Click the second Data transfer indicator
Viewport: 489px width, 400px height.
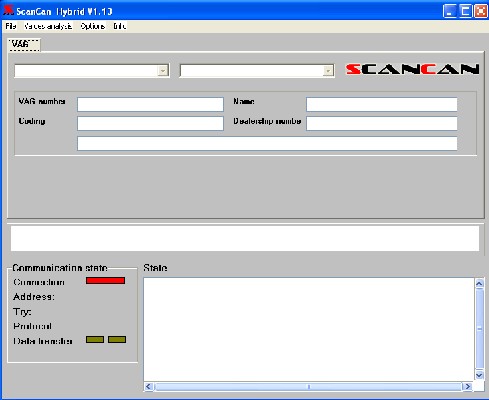[x=117, y=340]
